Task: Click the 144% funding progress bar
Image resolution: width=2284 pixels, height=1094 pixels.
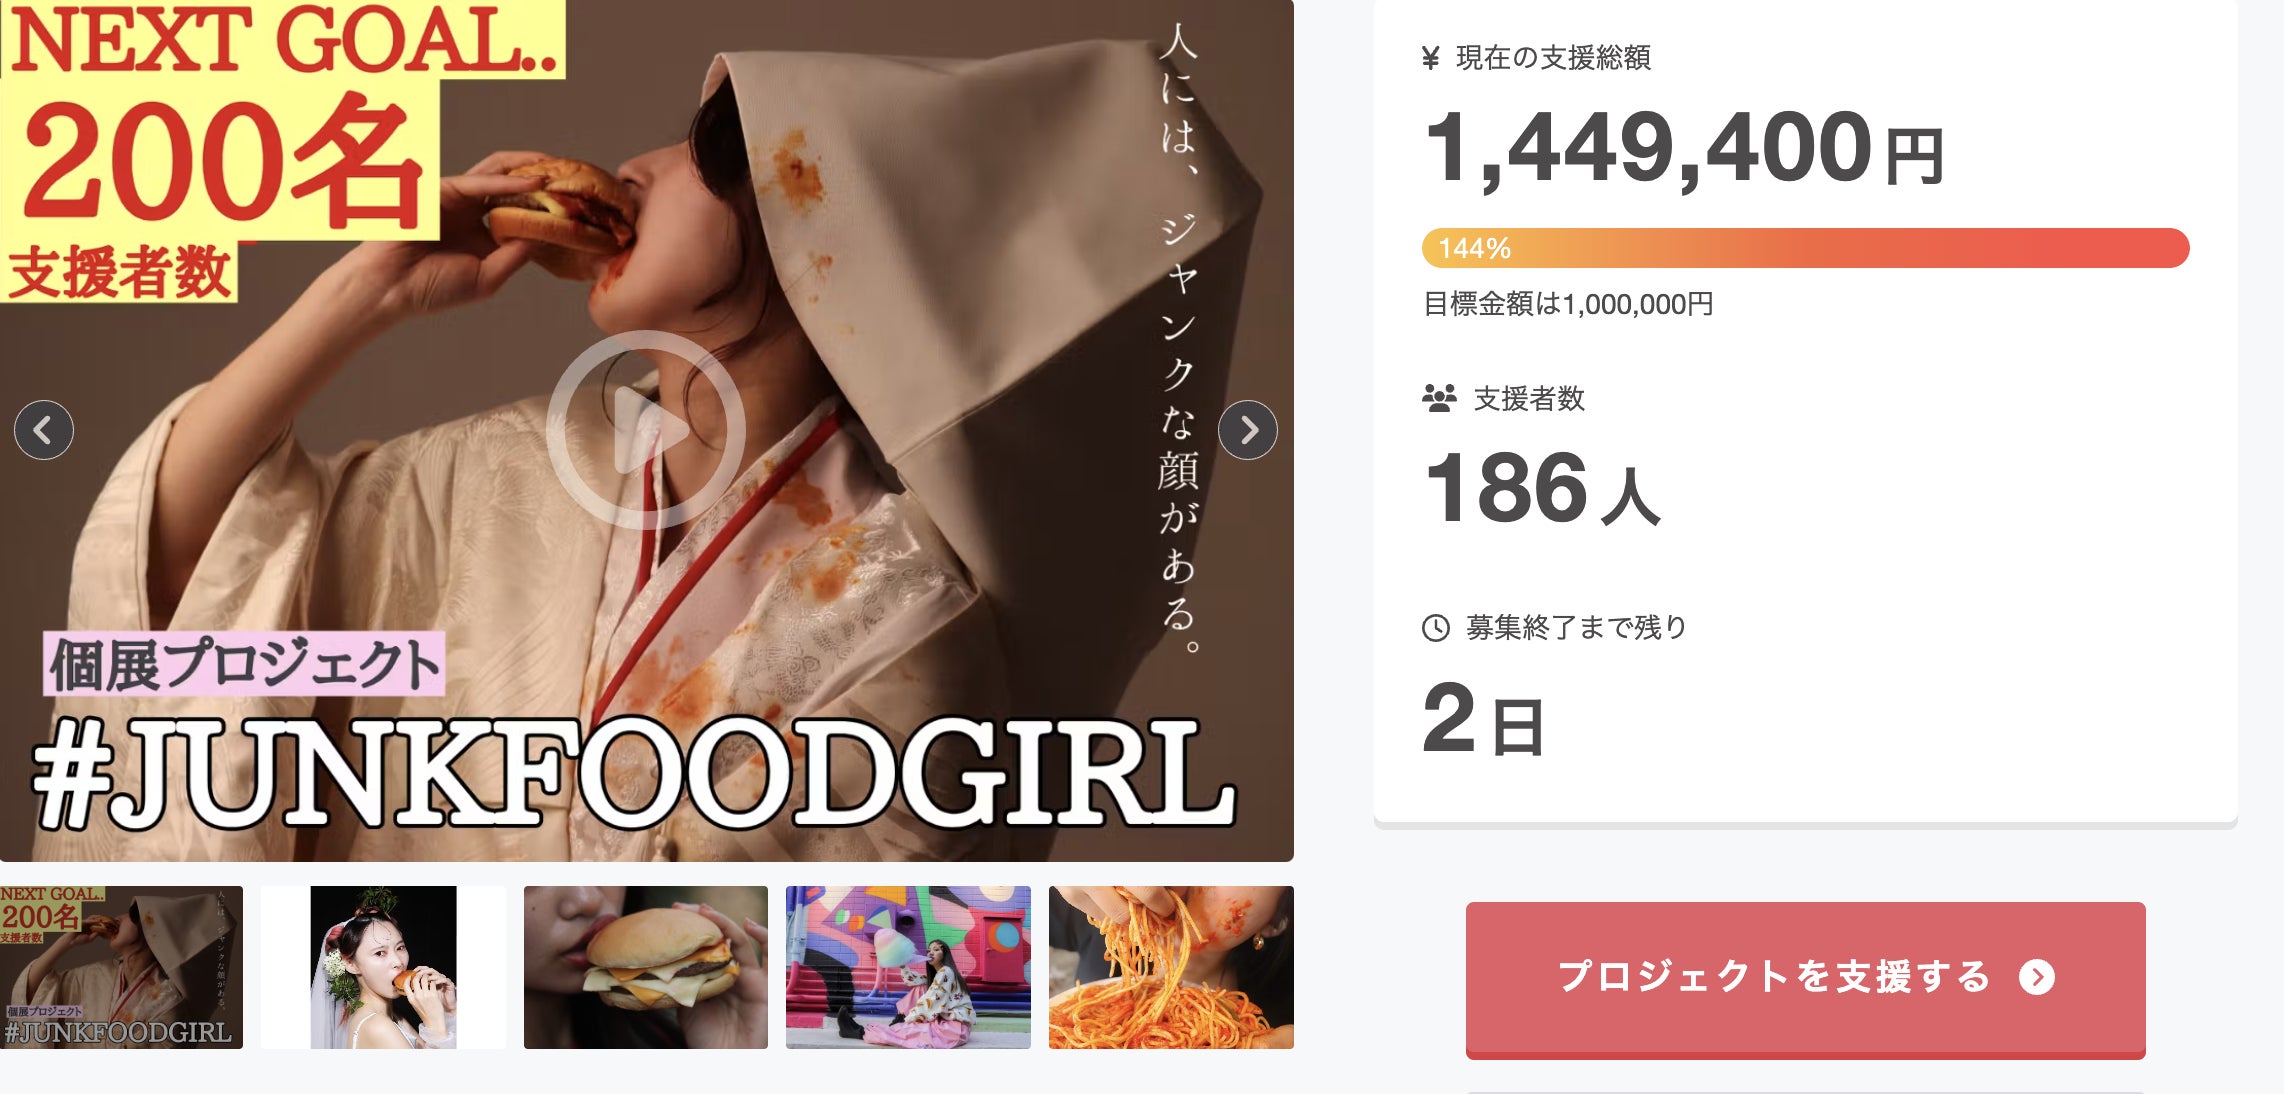Action: point(1806,248)
